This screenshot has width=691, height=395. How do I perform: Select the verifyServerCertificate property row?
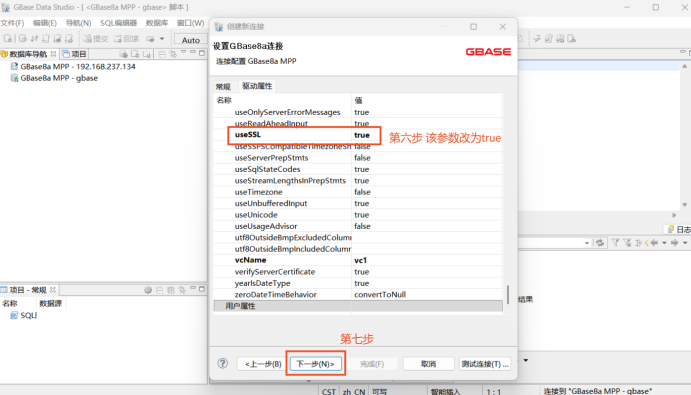(357, 272)
